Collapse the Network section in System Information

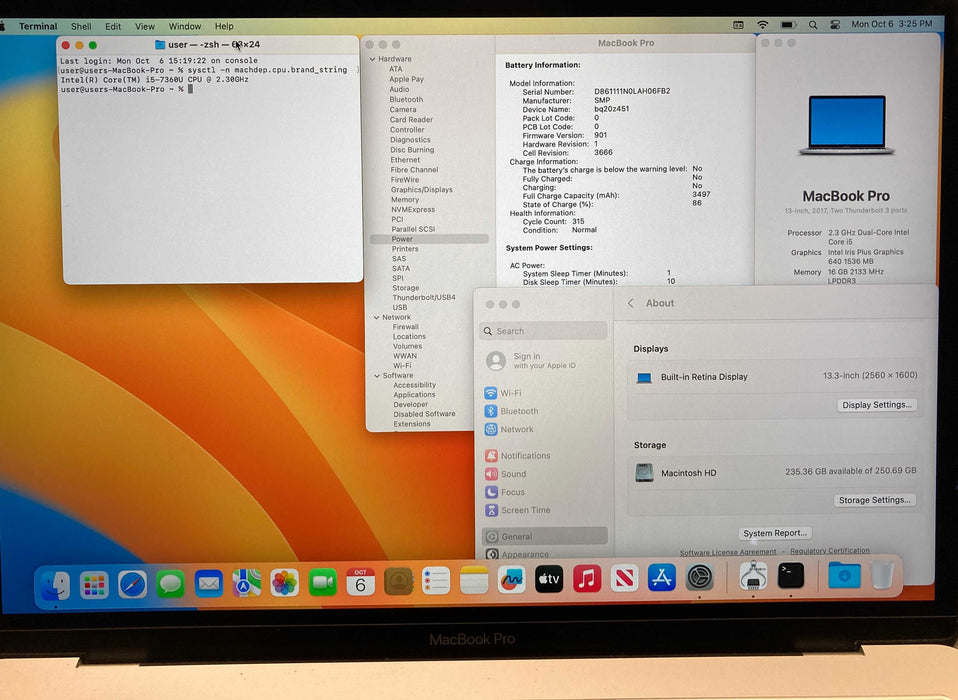click(x=376, y=318)
